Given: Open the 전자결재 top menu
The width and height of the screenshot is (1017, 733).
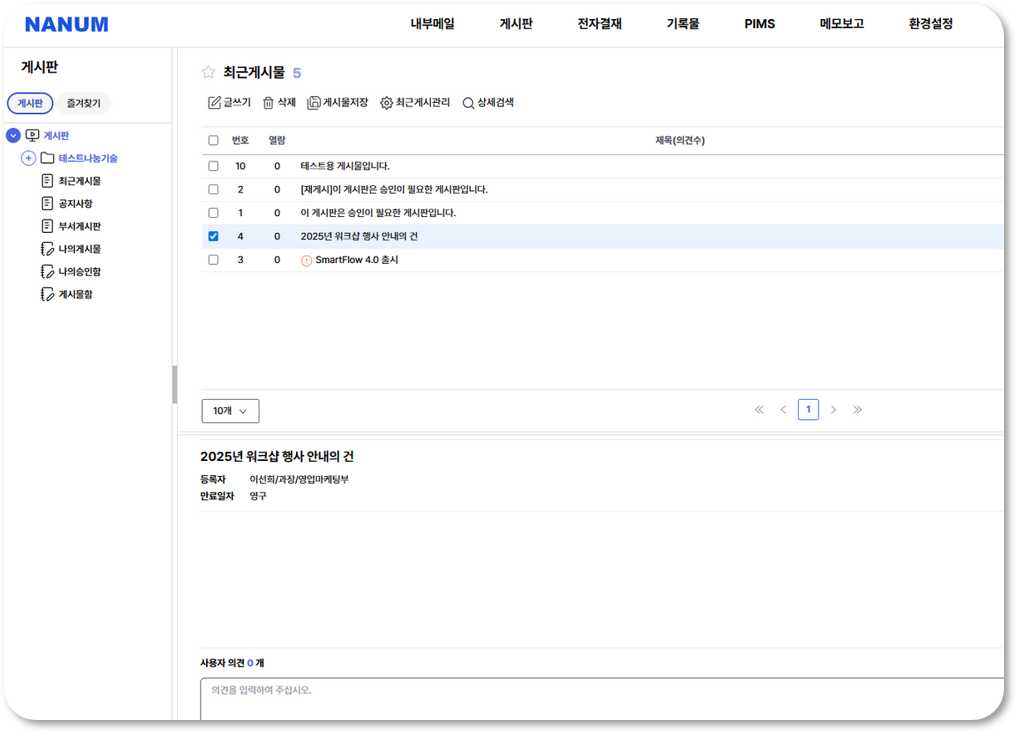Looking at the screenshot, I should tap(599, 24).
